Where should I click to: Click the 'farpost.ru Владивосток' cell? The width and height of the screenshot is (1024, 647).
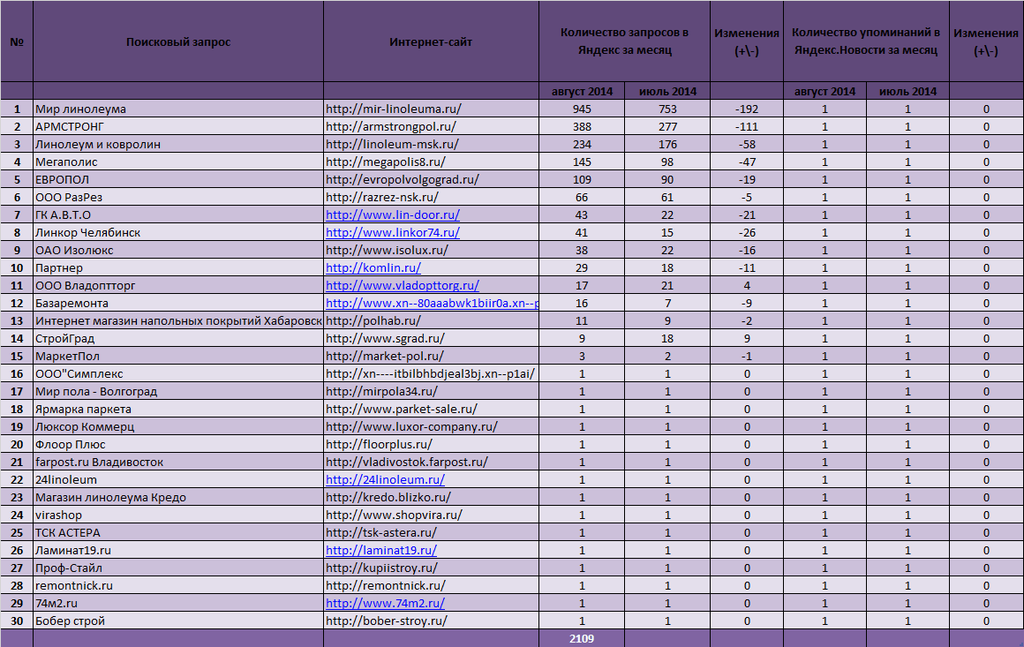[x=178, y=462]
